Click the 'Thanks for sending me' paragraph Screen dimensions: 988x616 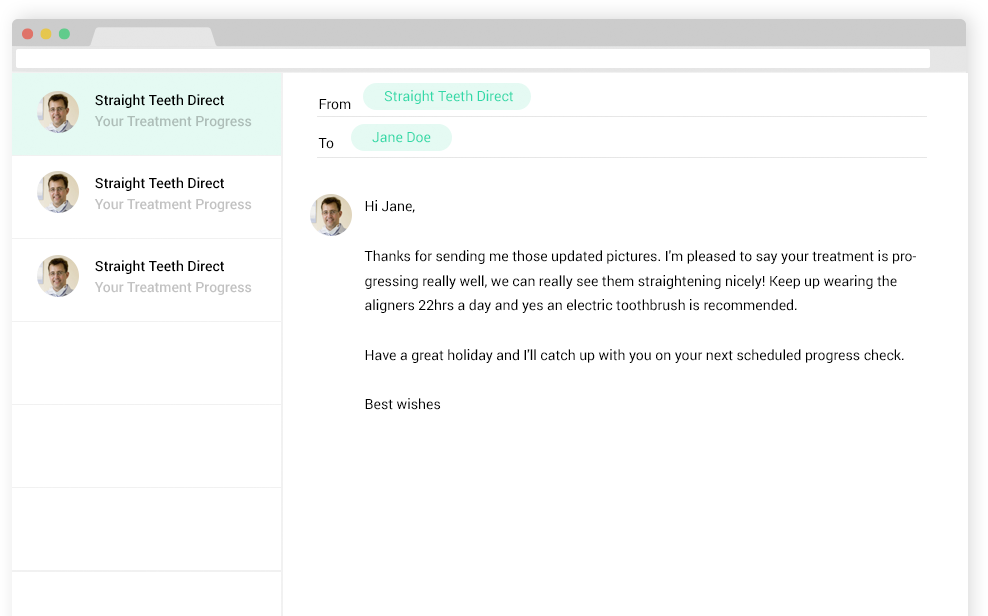(640, 281)
